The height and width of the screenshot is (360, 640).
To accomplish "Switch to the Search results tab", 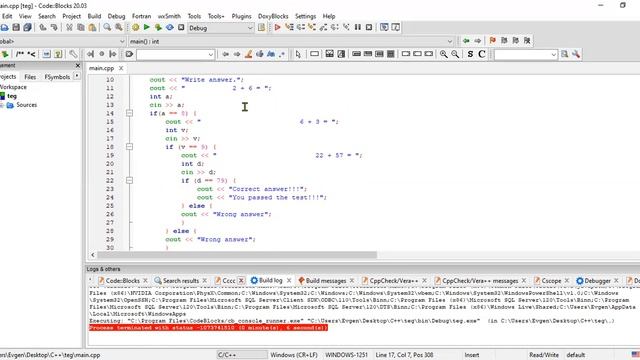I will coord(180,280).
